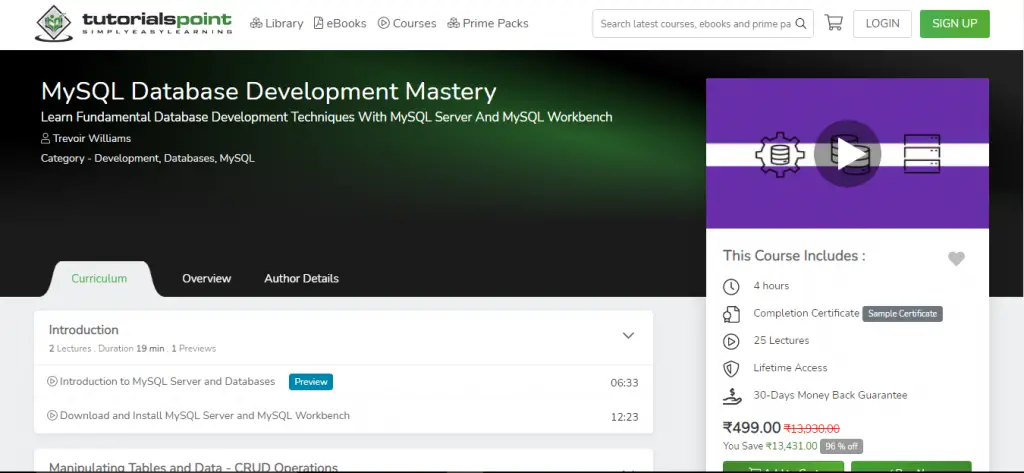This screenshot has height=473, width=1024.
Task: Click play icon beside Download and Install lecture
Action: (x=52, y=415)
